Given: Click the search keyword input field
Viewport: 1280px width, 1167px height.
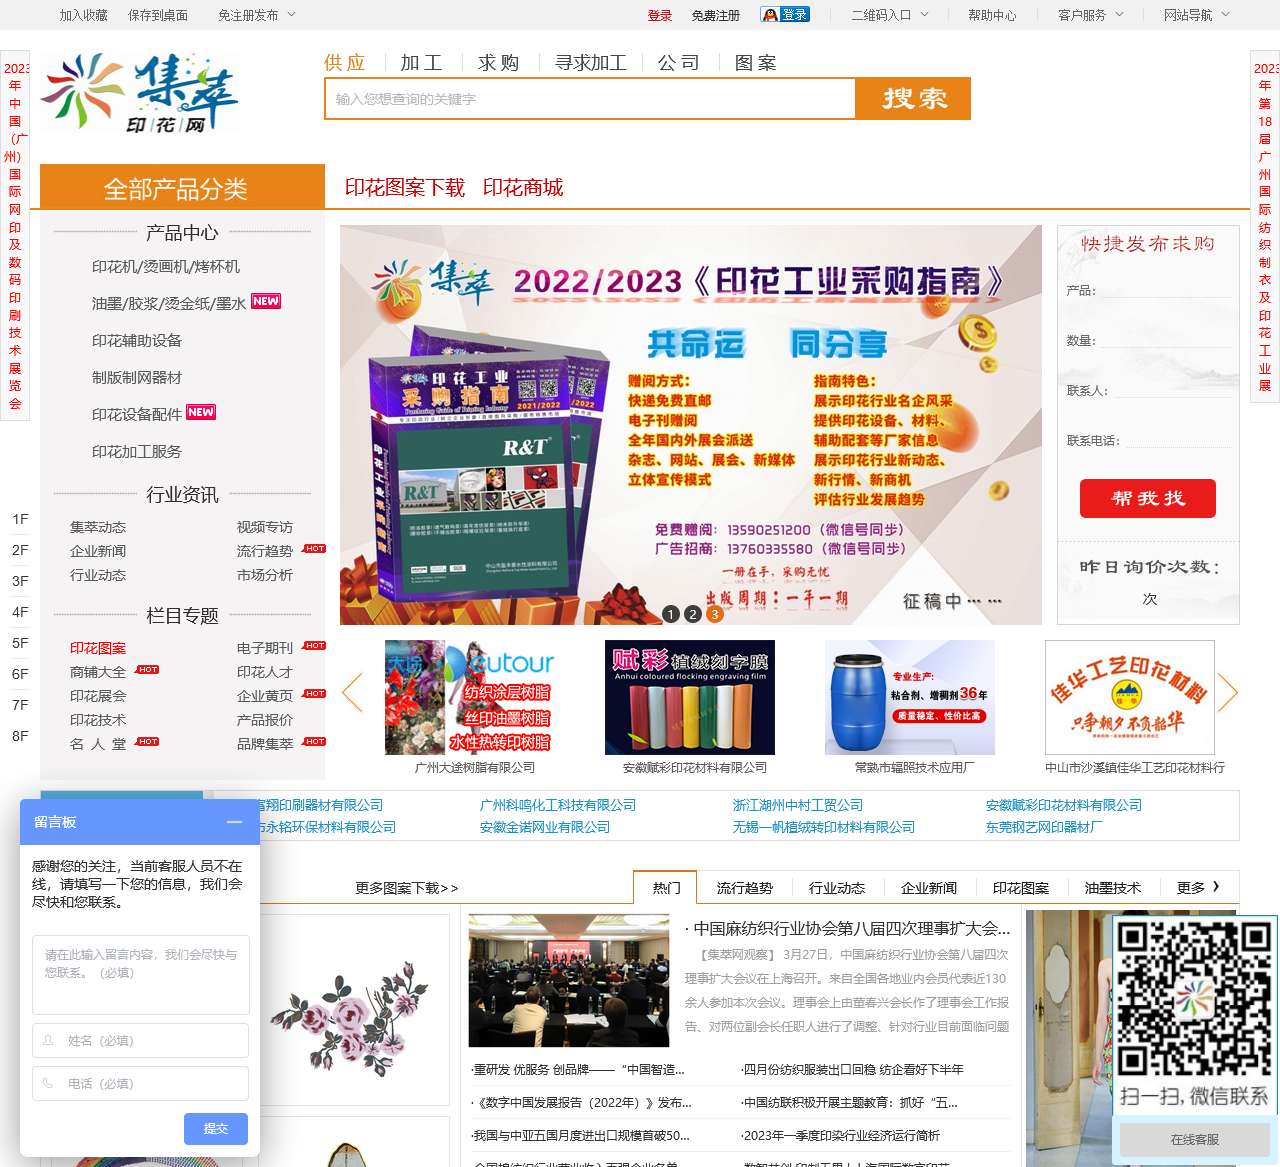Looking at the screenshot, I should [590, 98].
